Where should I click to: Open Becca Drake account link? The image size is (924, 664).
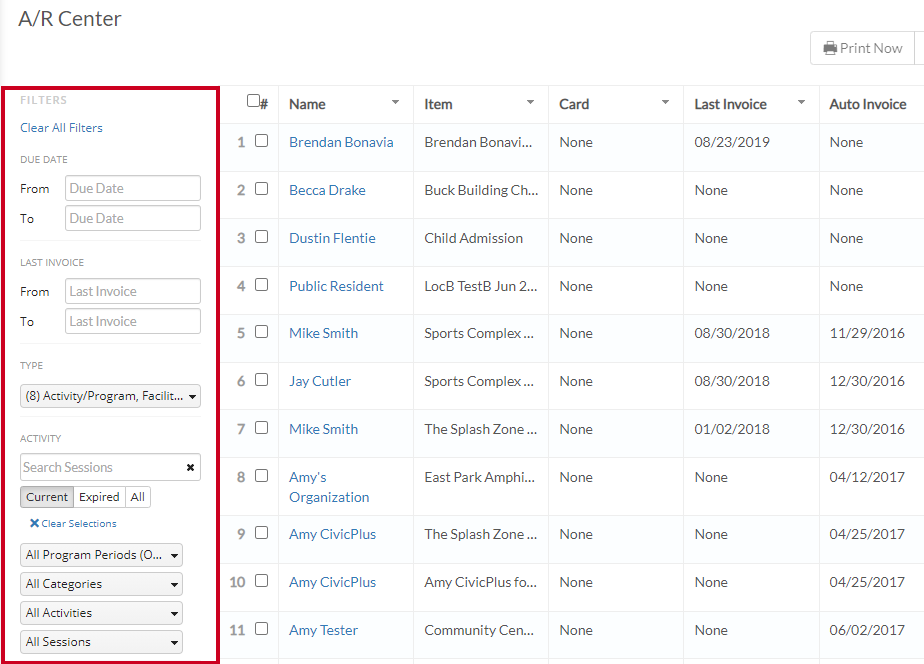click(327, 190)
